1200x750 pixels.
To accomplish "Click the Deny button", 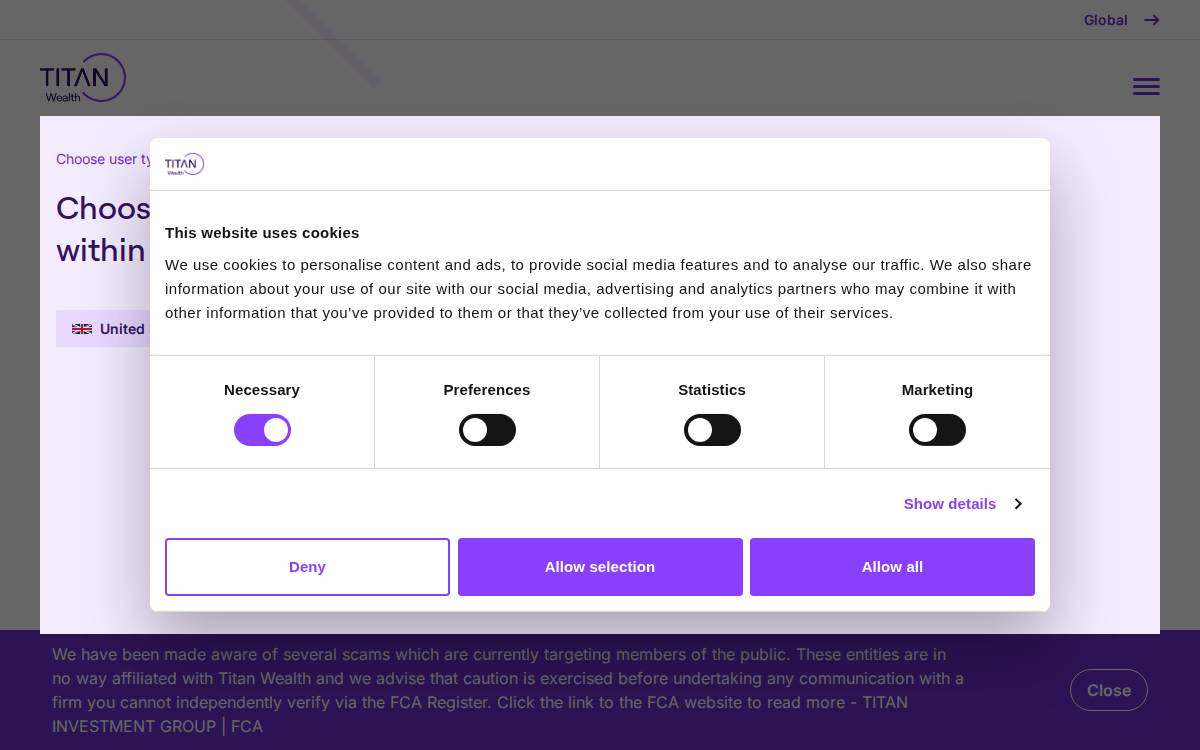I will (x=307, y=567).
